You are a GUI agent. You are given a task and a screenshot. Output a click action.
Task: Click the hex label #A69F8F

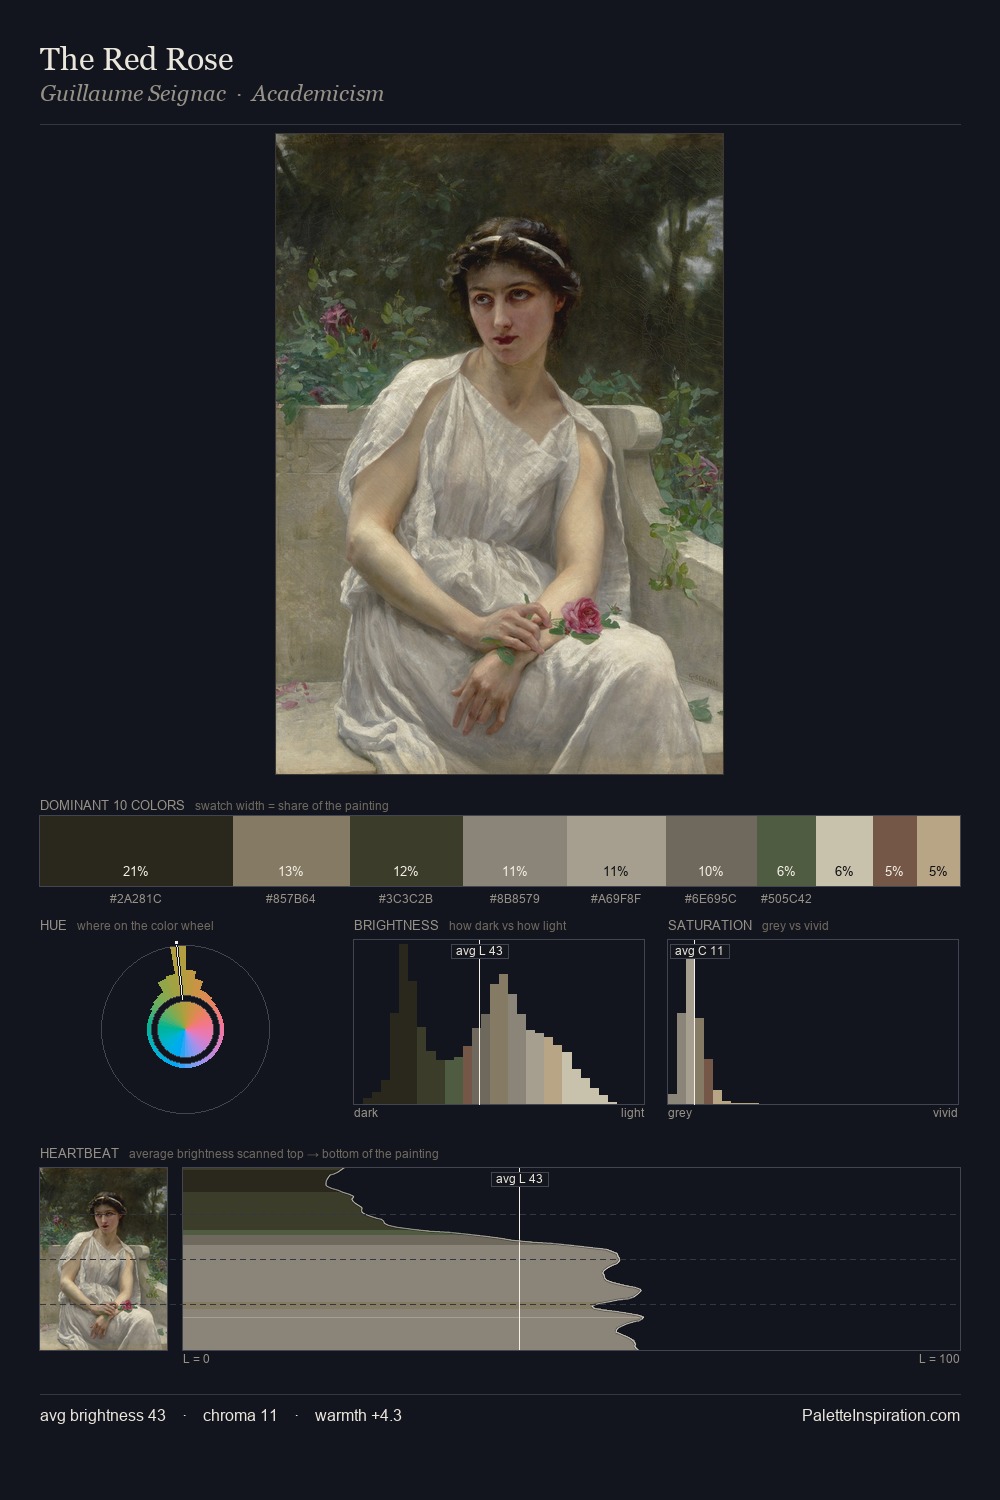[x=616, y=899]
